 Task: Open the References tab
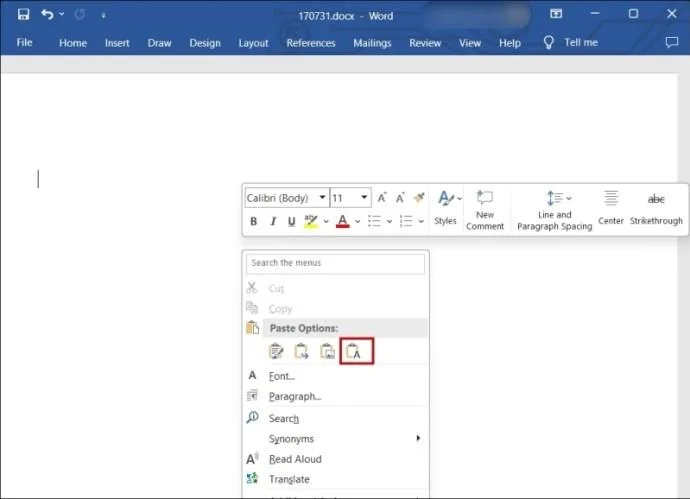pyautogui.click(x=311, y=43)
